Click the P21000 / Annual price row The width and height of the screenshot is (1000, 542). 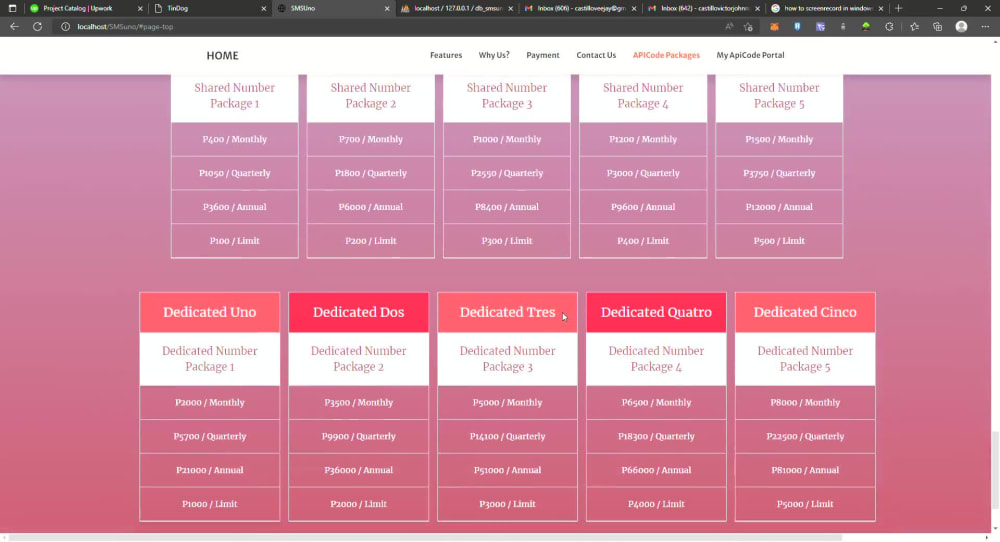pyautogui.click(x=210, y=470)
